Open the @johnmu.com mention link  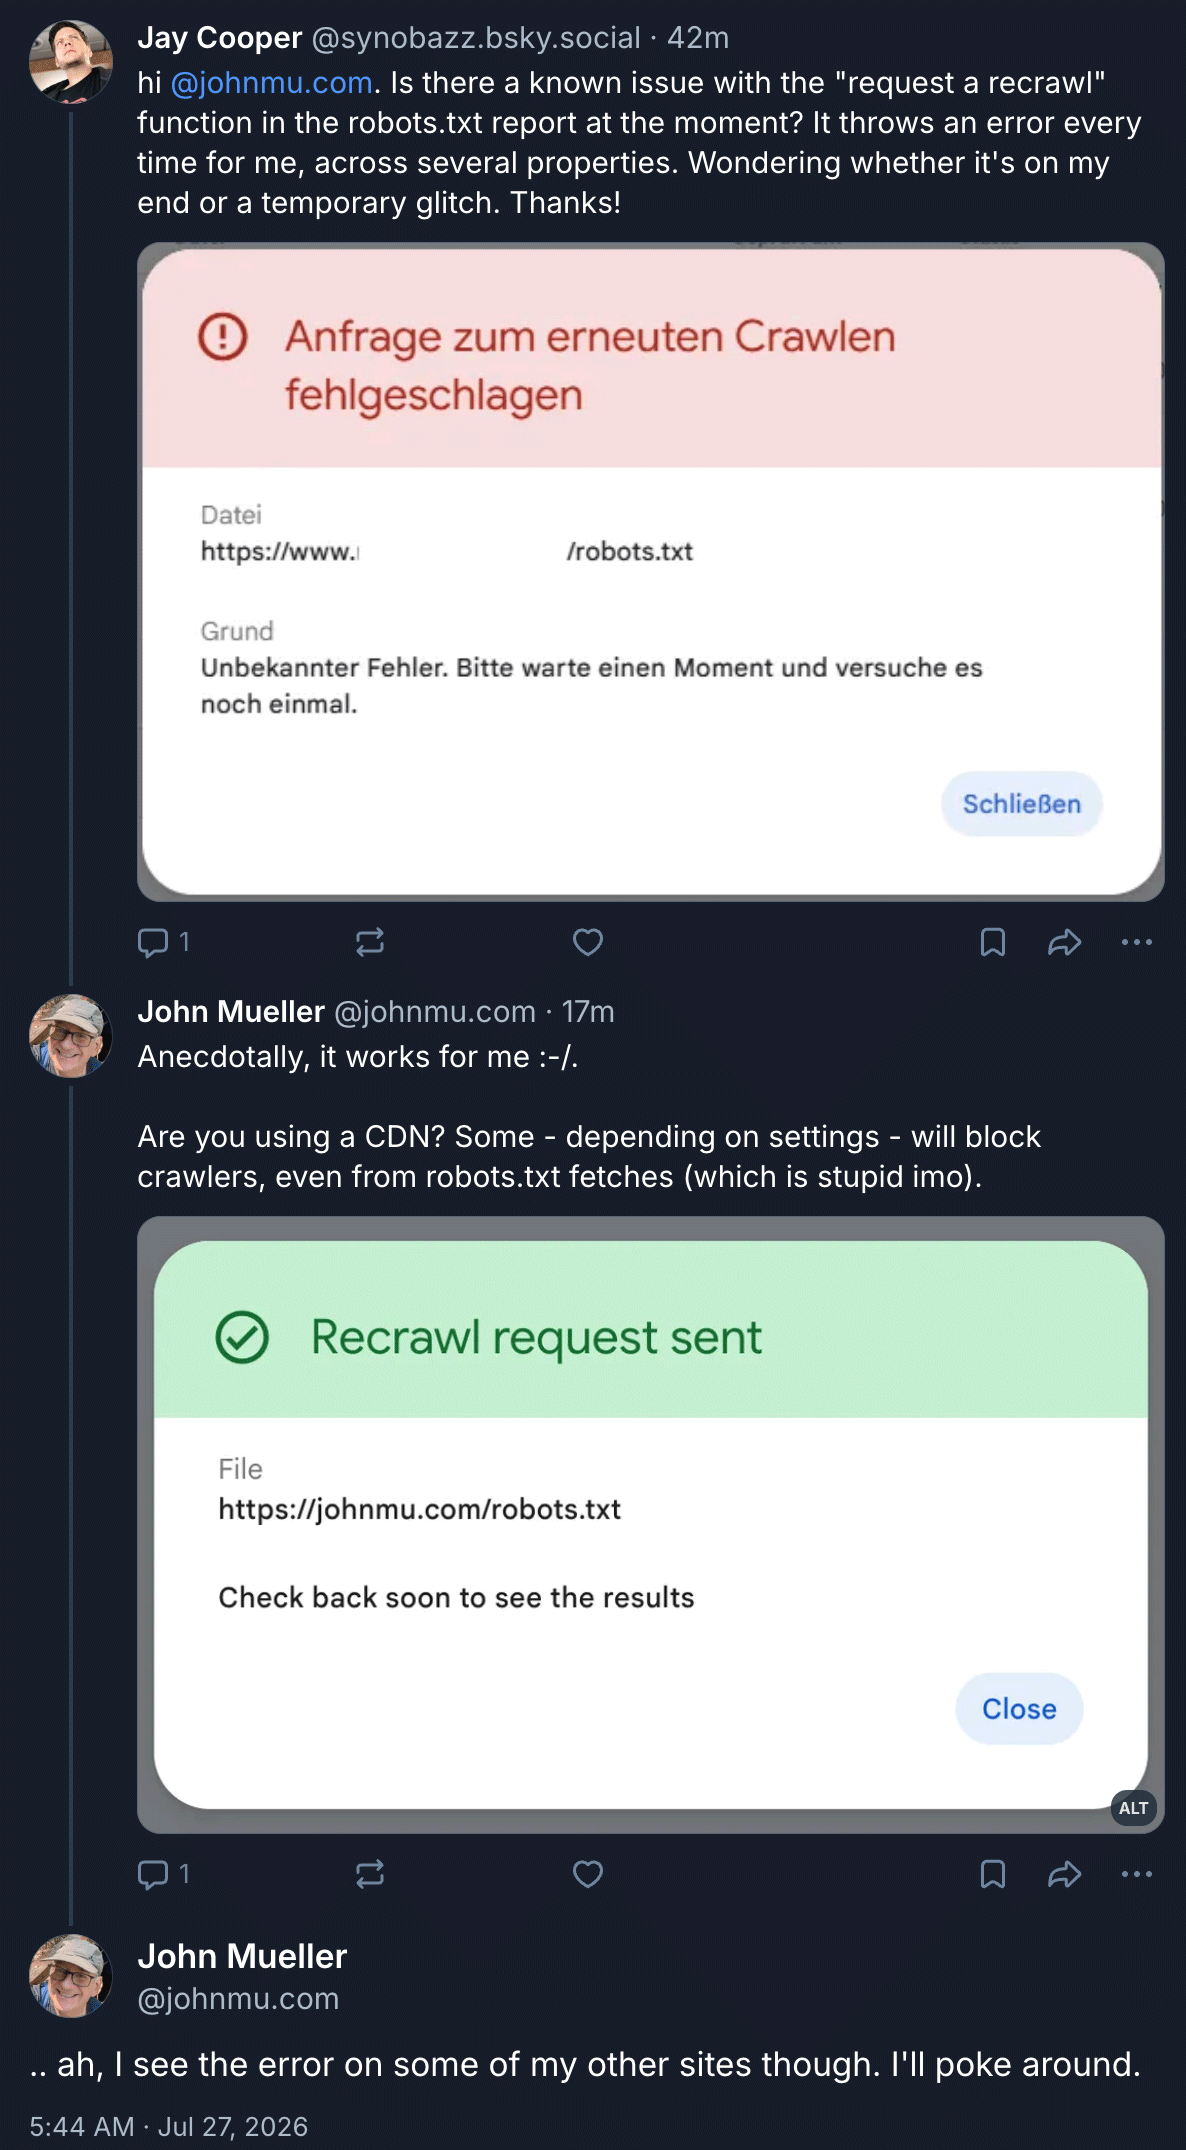[x=272, y=83]
